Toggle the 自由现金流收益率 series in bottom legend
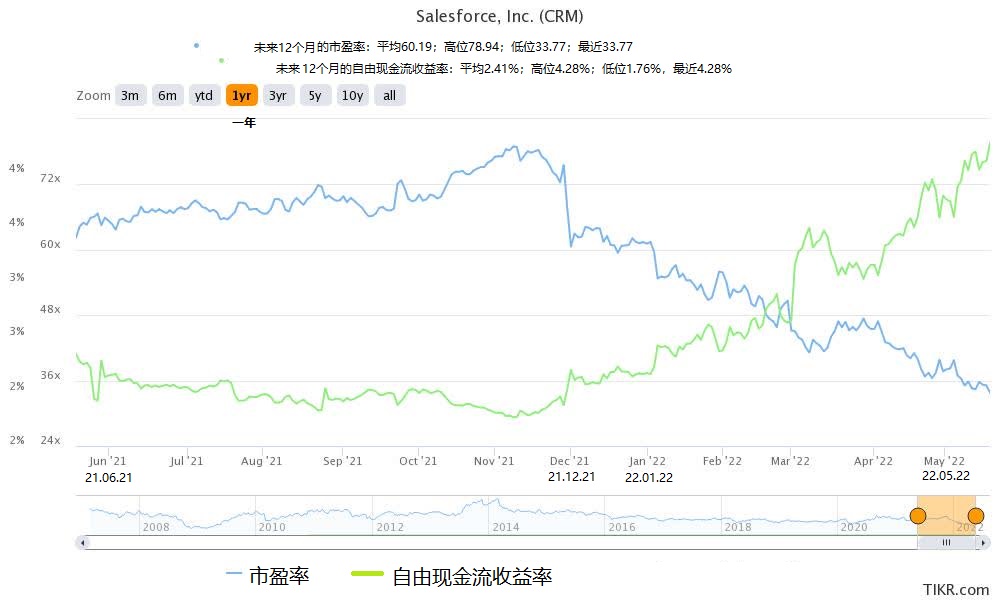This screenshot has width=1000, height=600. [x=452, y=576]
